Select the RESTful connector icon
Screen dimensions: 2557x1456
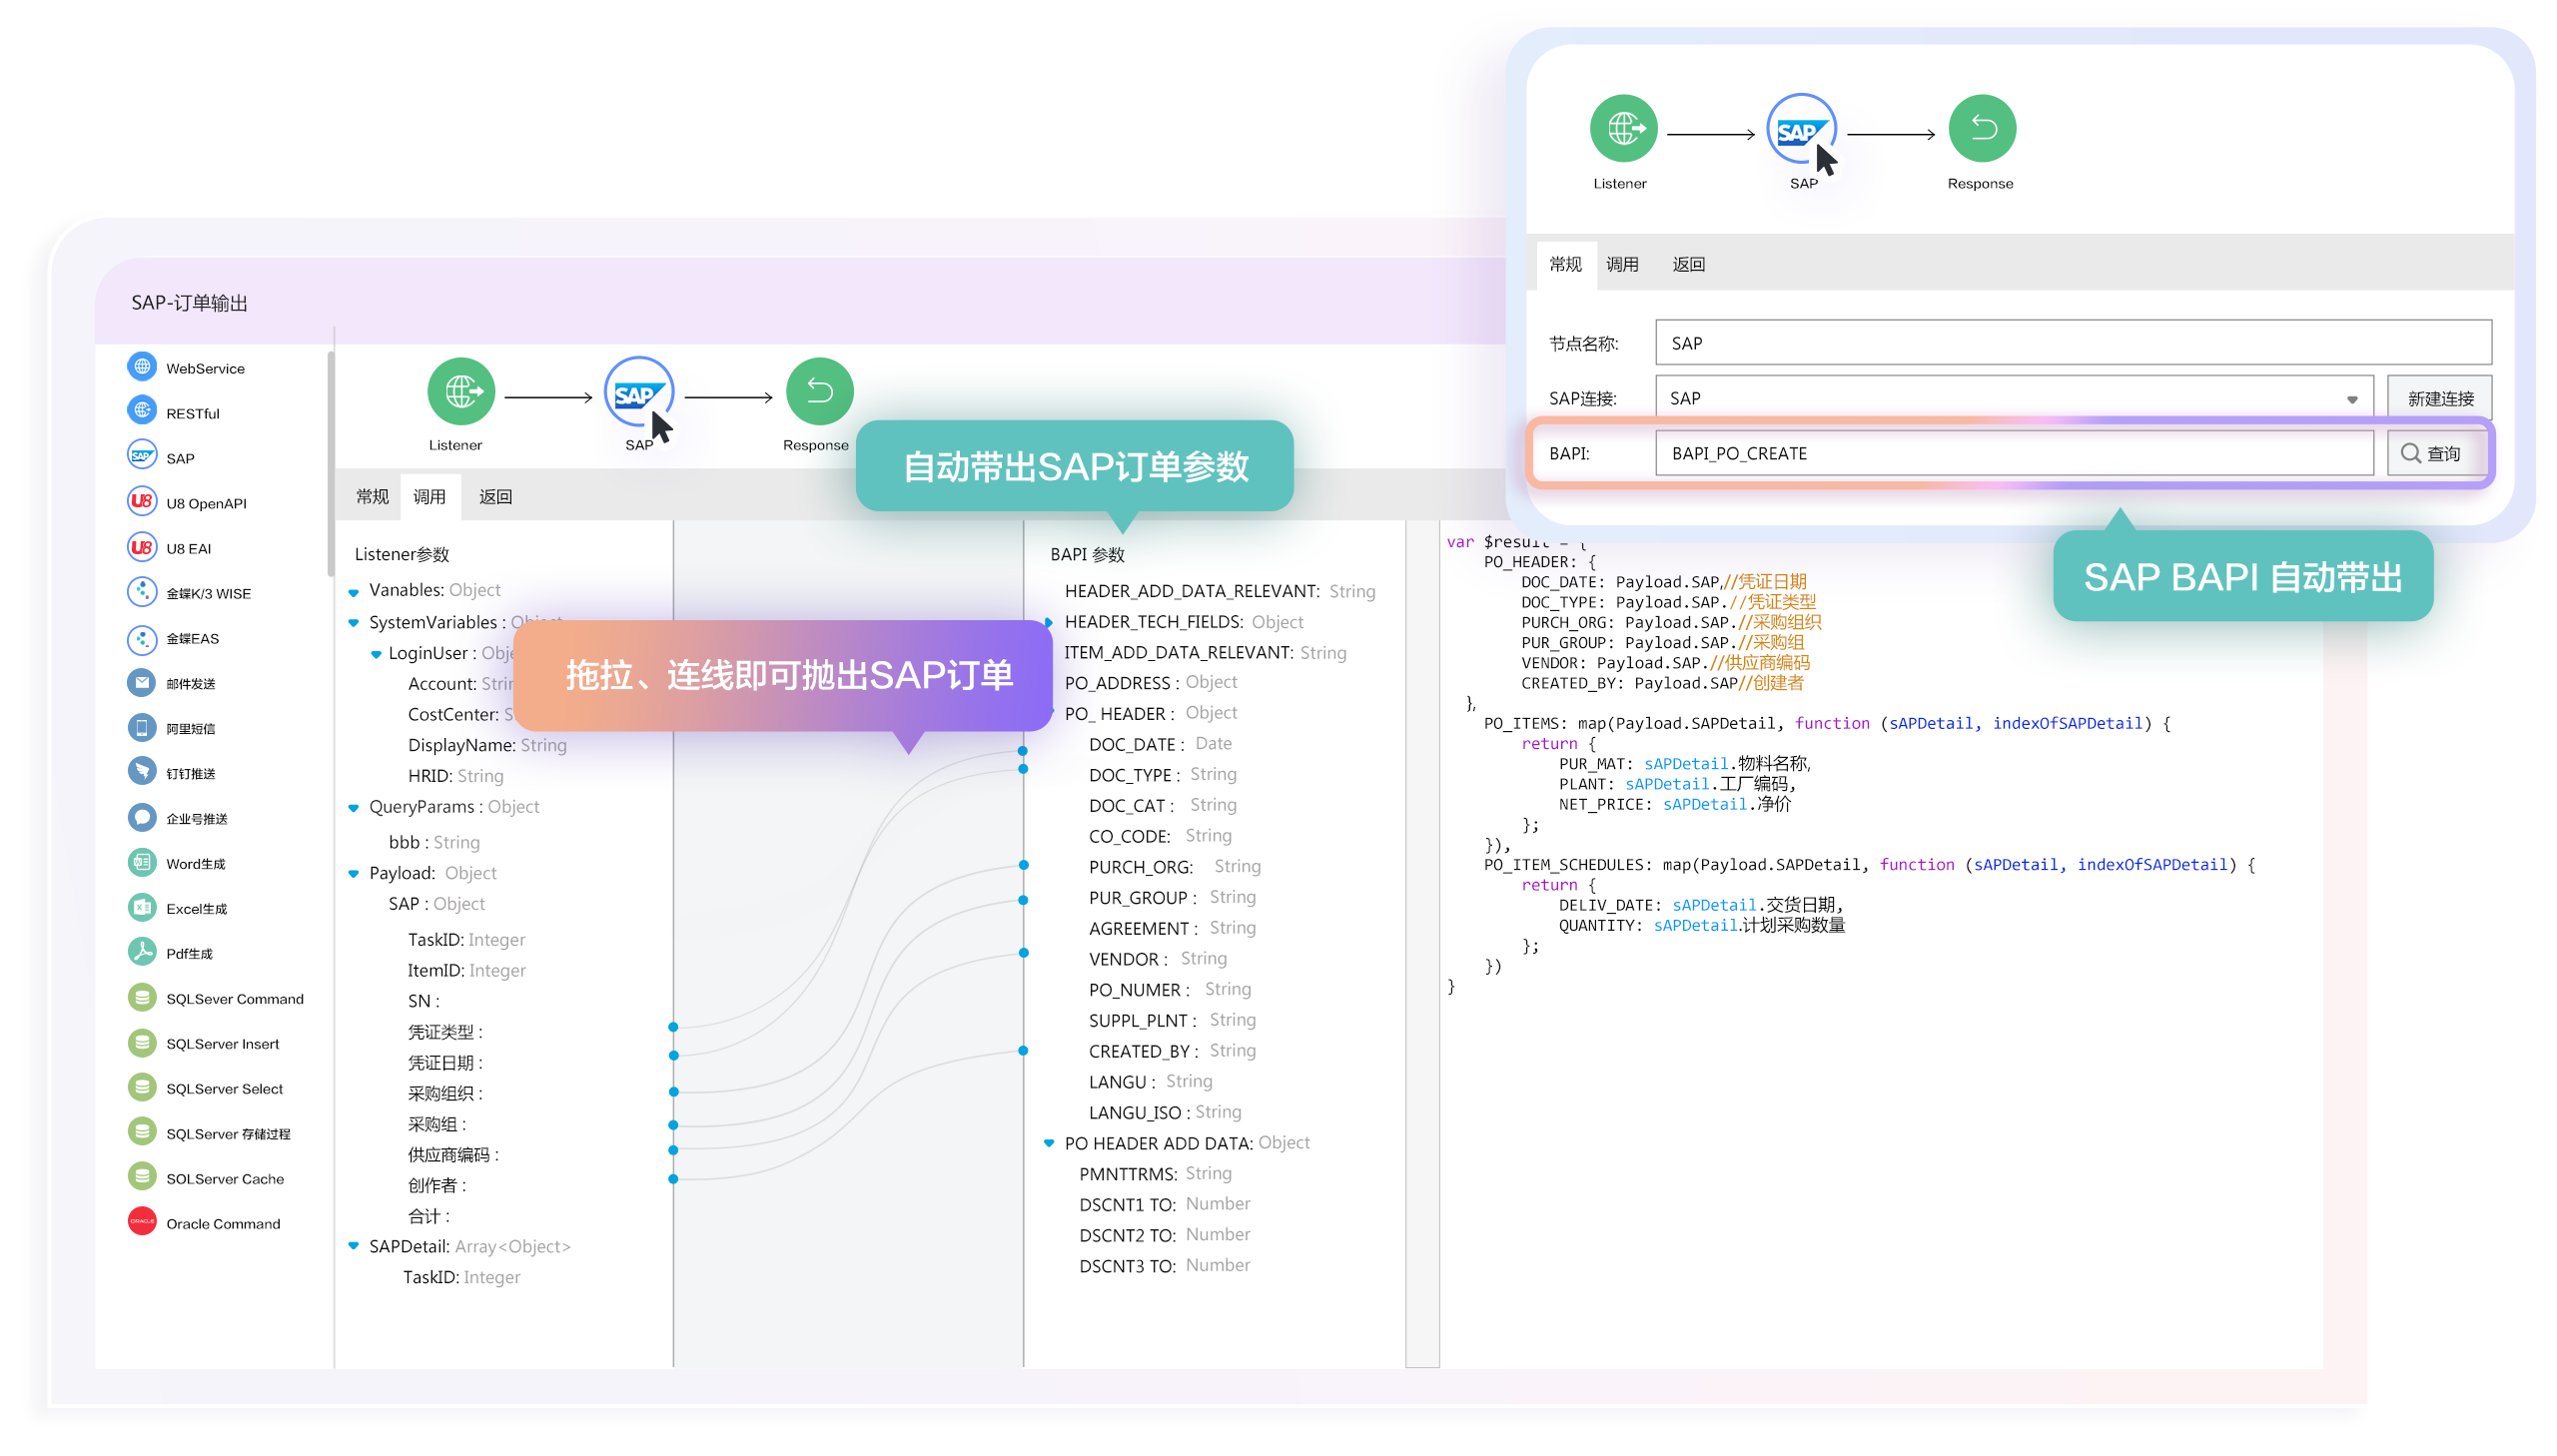click(x=142, y=412)
